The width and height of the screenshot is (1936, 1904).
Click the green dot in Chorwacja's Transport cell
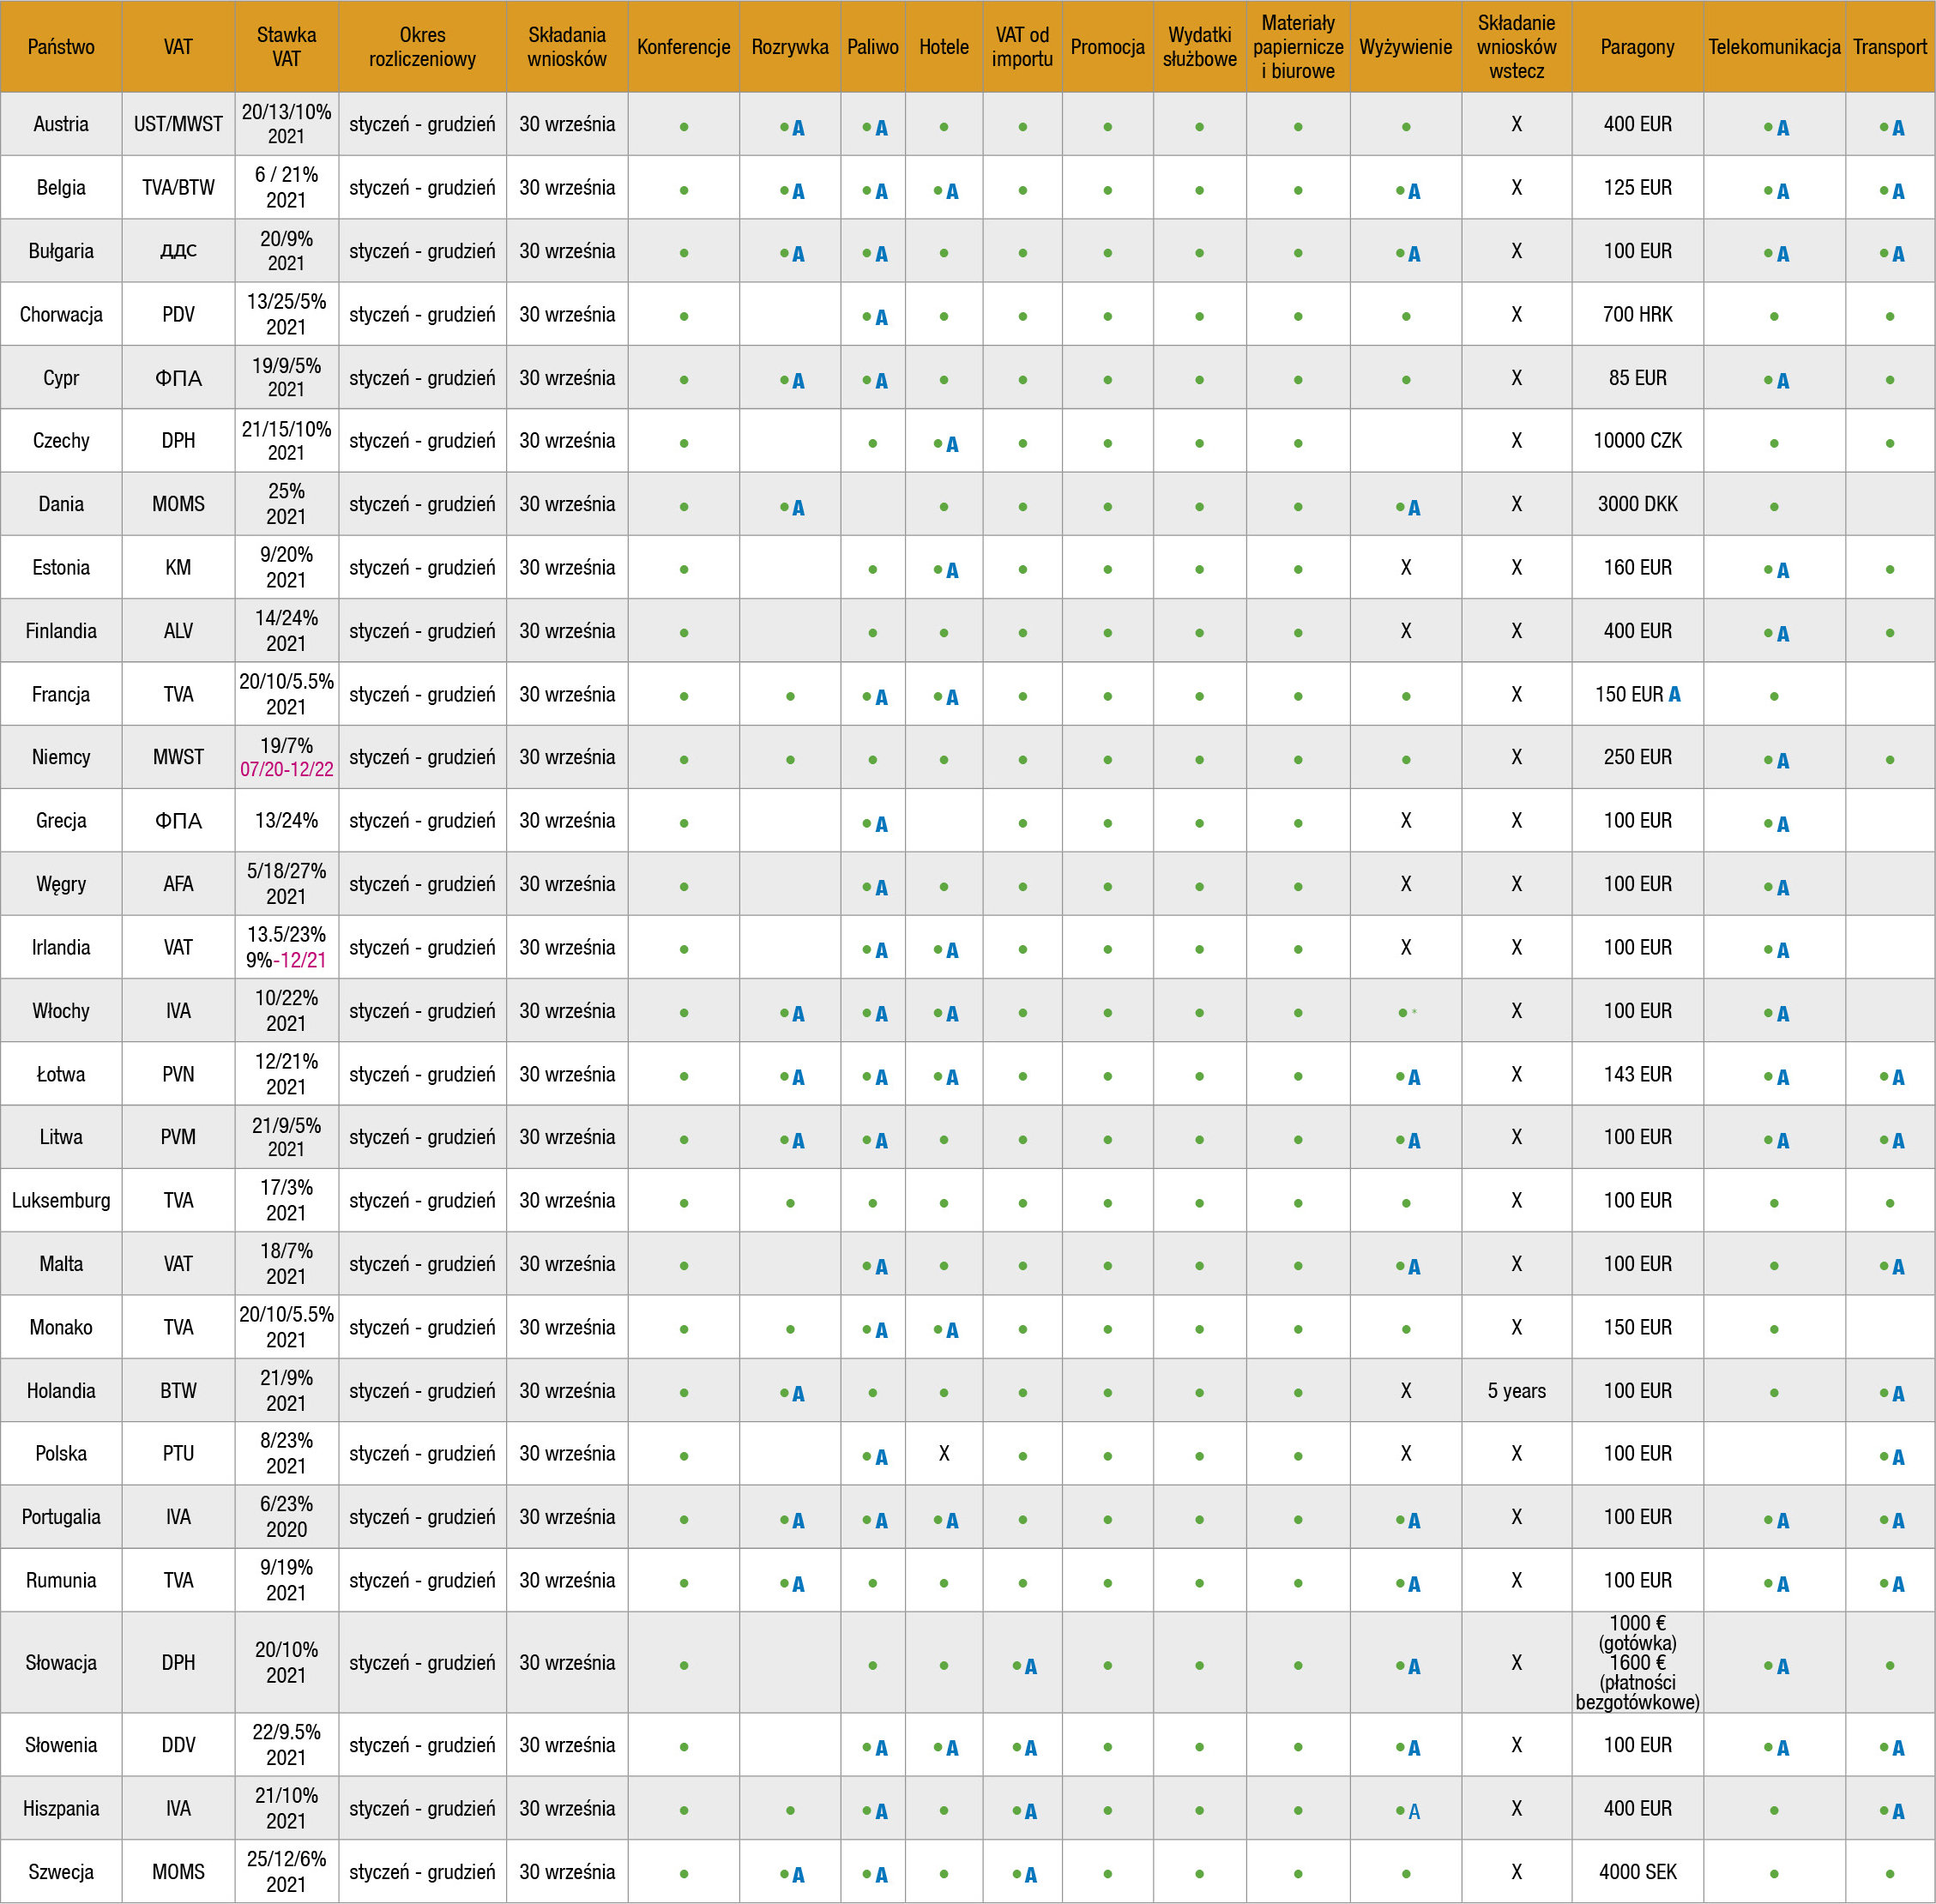click(x=1889, y=316)
